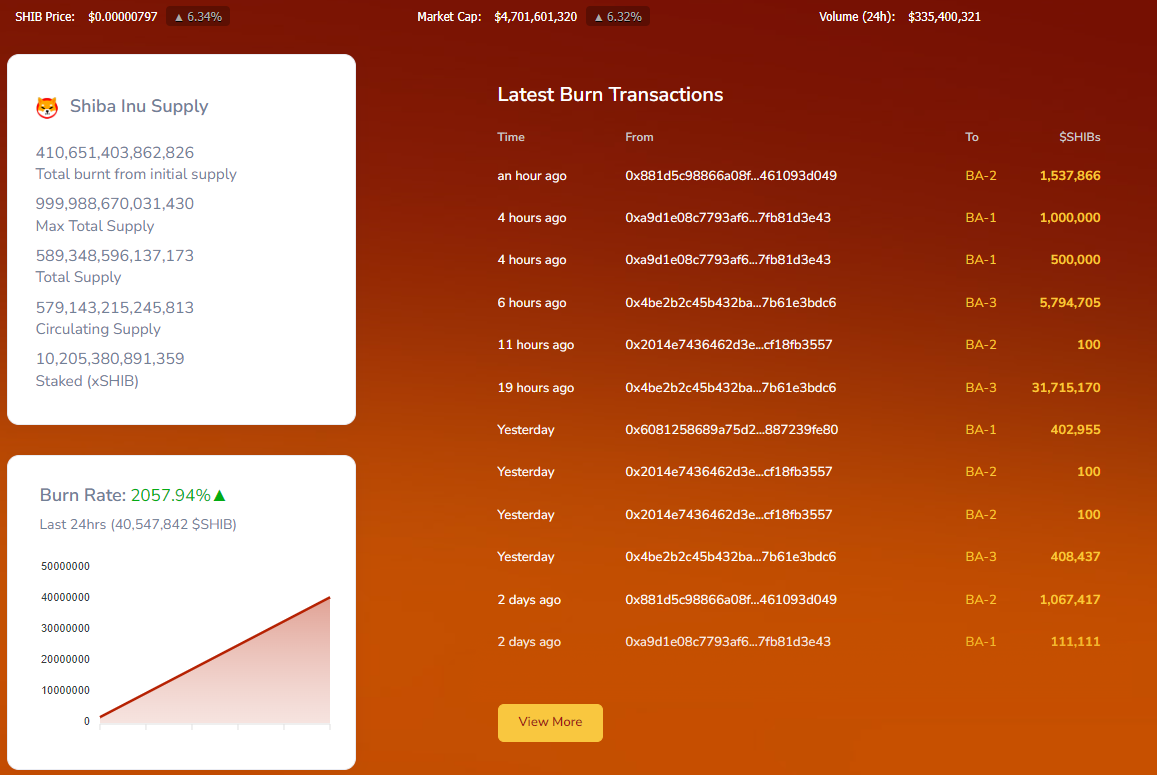Click the Shiba Inu dog logo icon

click(47, 107)
